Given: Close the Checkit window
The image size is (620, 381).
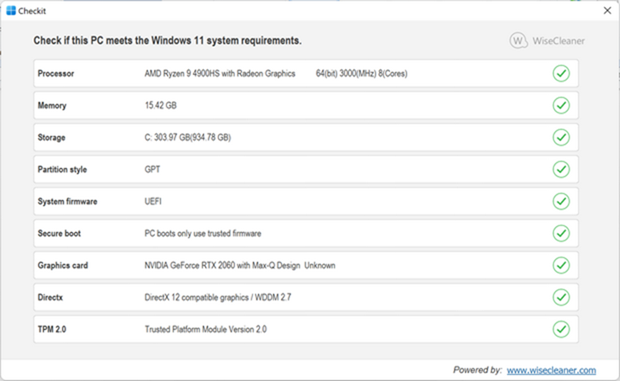Looking at the screenshot, I should 607,11.
